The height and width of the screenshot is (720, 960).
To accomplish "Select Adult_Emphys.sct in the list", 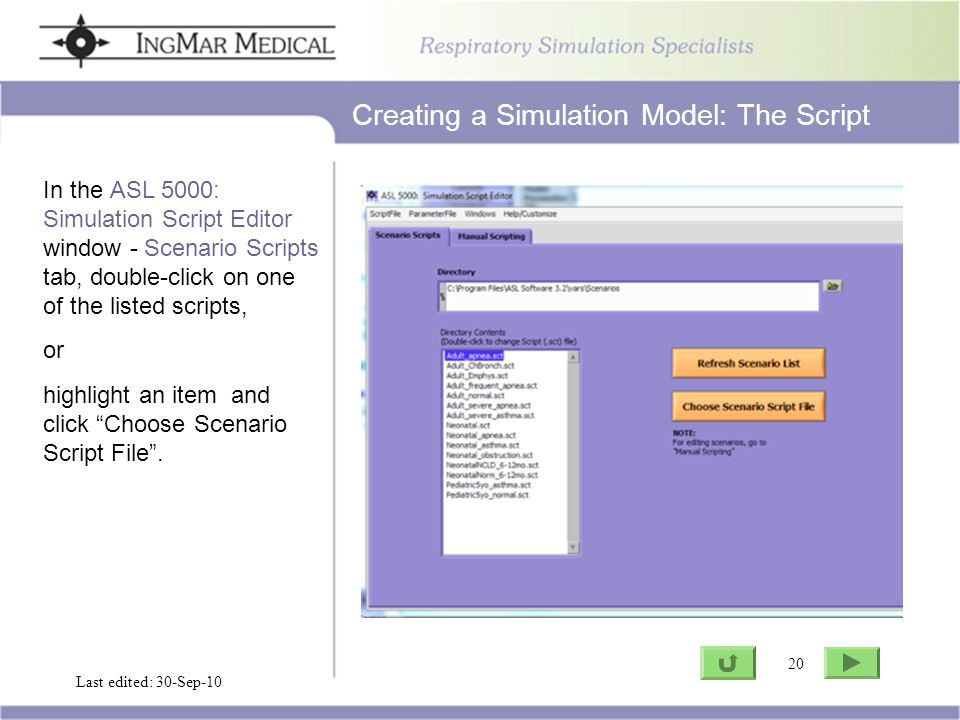I will (477, 375).
